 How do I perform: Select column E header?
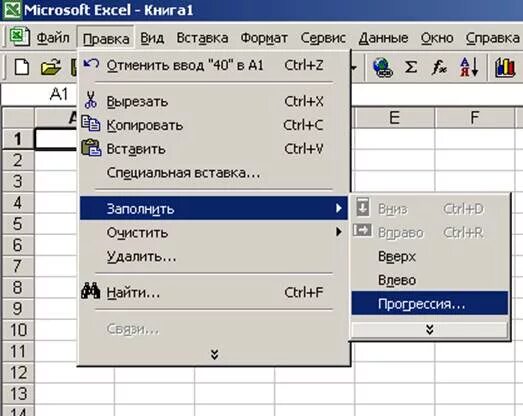click(395, 117)
